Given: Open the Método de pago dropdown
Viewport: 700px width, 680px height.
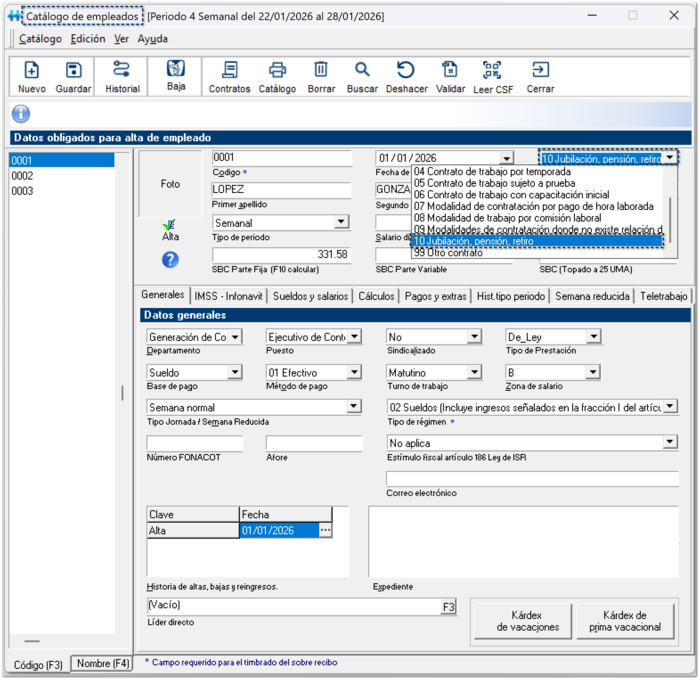Looking at the screenshot, I should (x=353, y=373).
